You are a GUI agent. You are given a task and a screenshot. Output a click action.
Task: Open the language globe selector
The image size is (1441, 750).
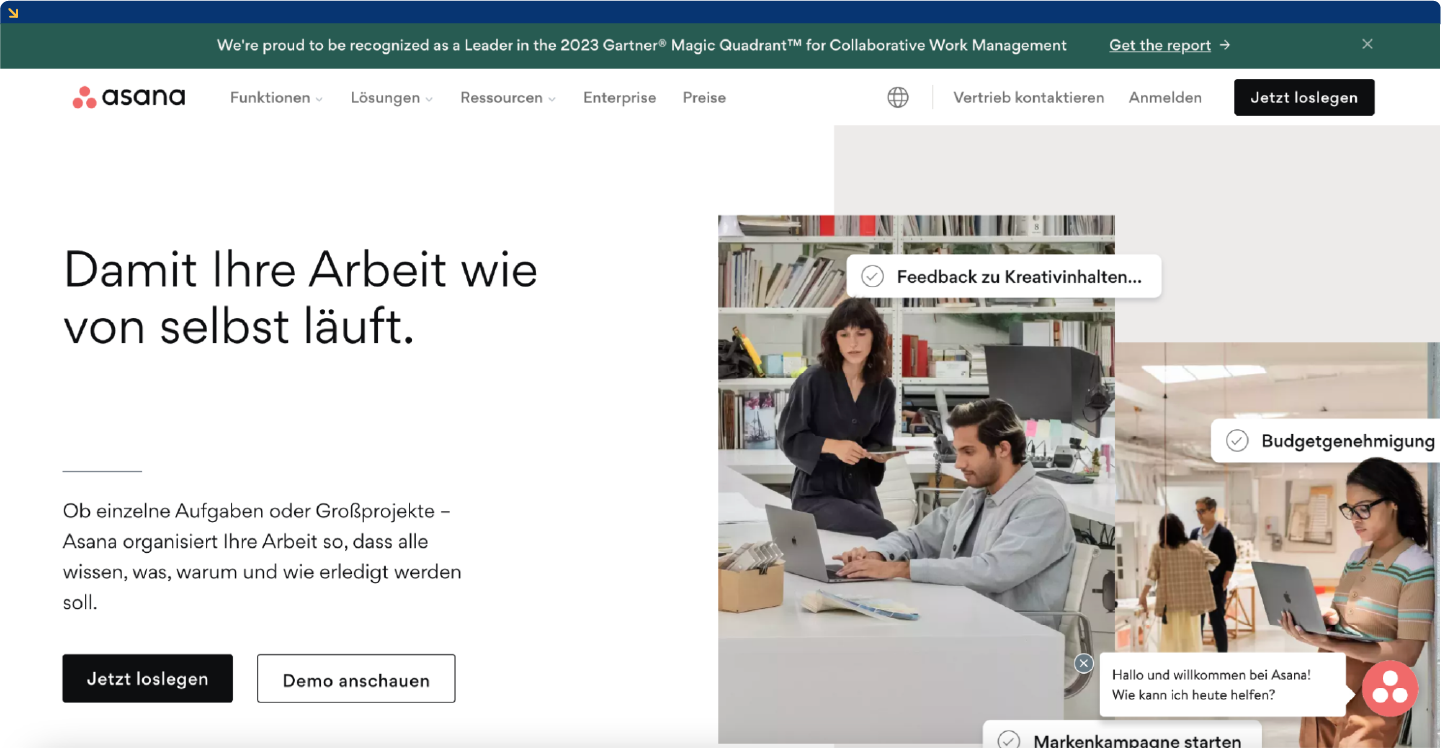tap(898, 97)
